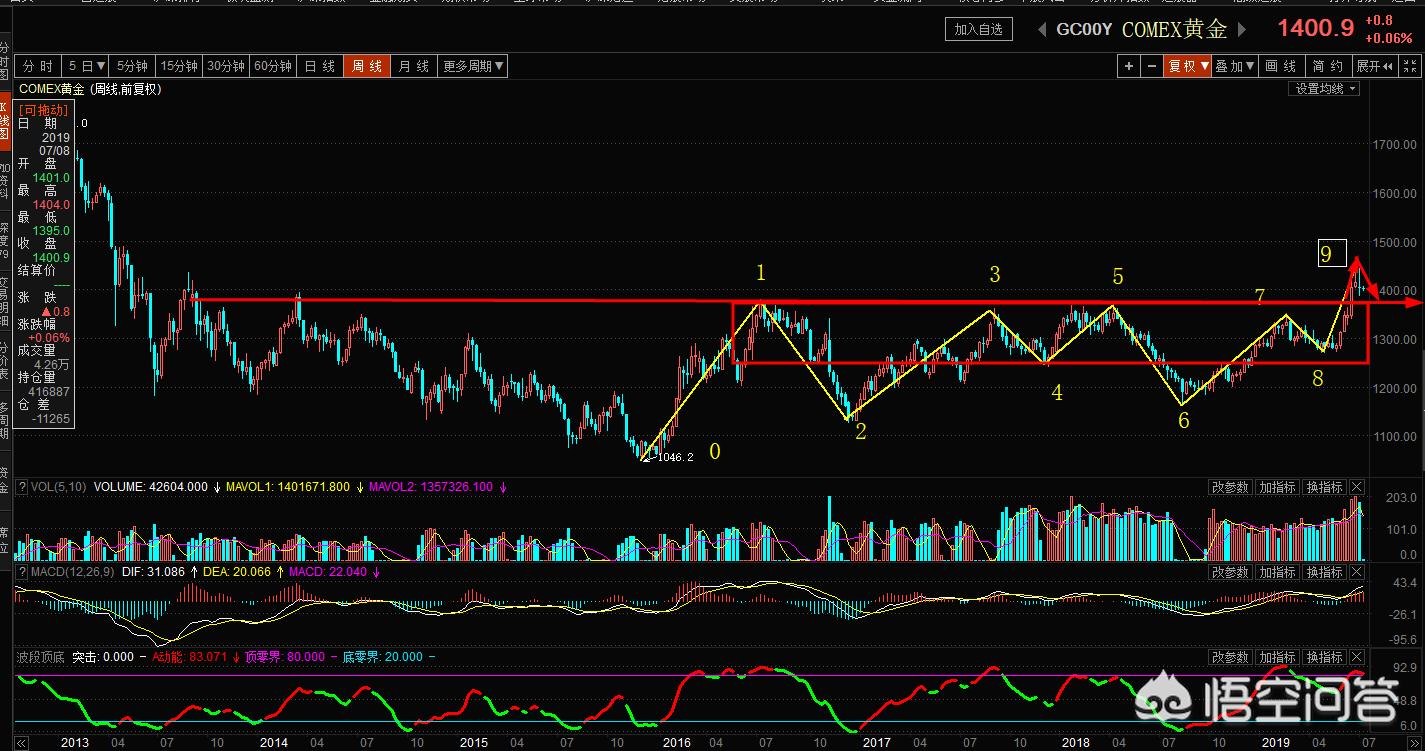1425x751 pixels.
Task: Click the MAVOL2 value text
Action: click(x=433, y=487)
